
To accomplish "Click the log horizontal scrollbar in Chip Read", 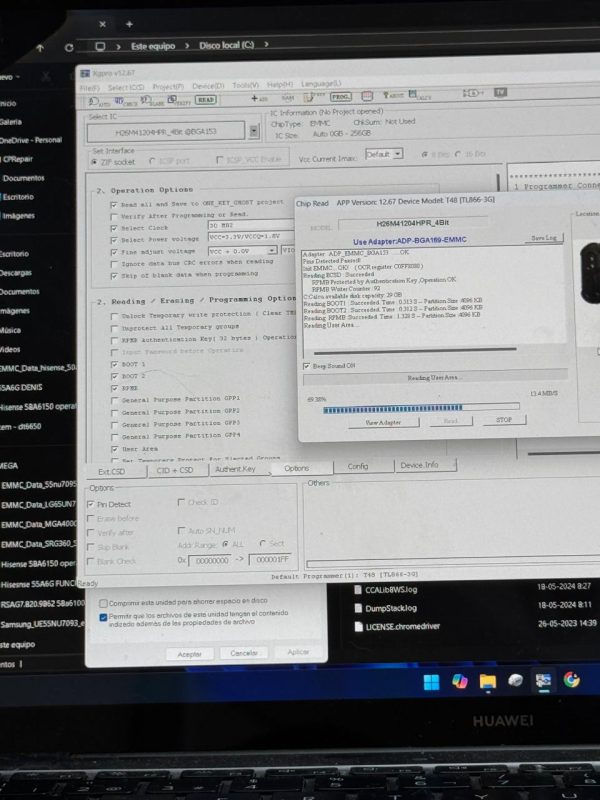I will click(415, 351).
